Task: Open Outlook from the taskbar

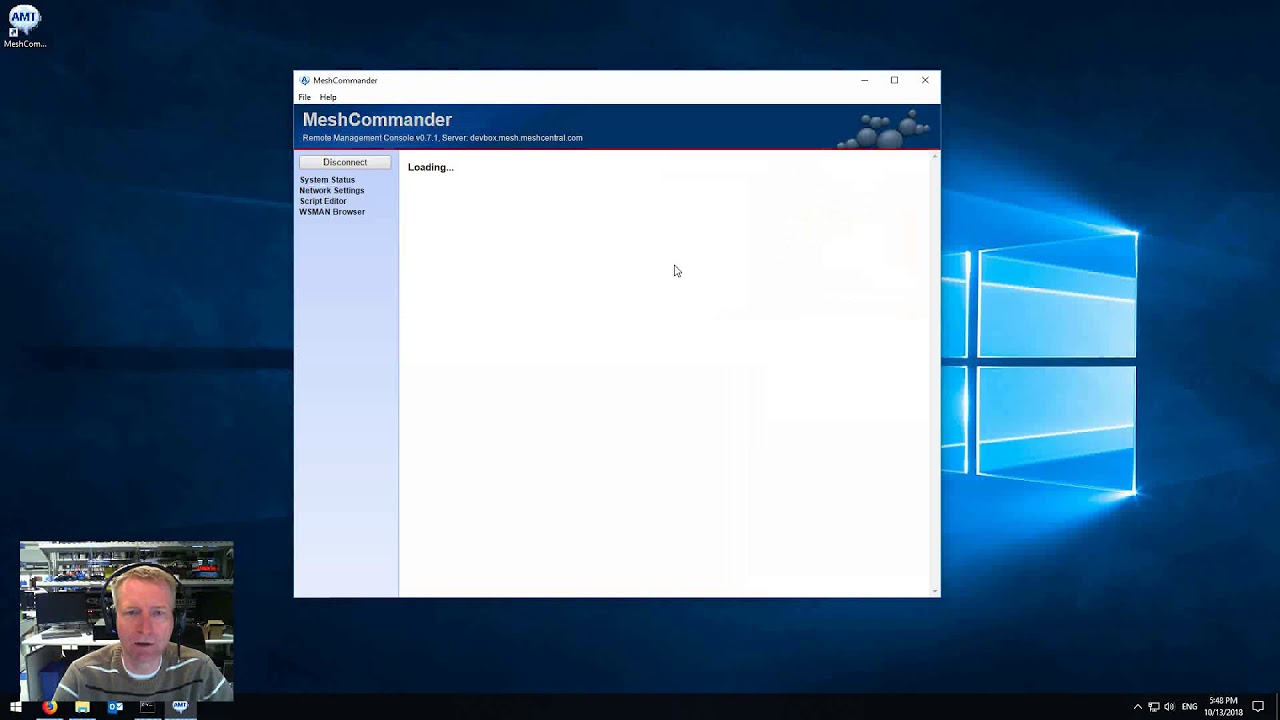Action: tap(115, 707)
